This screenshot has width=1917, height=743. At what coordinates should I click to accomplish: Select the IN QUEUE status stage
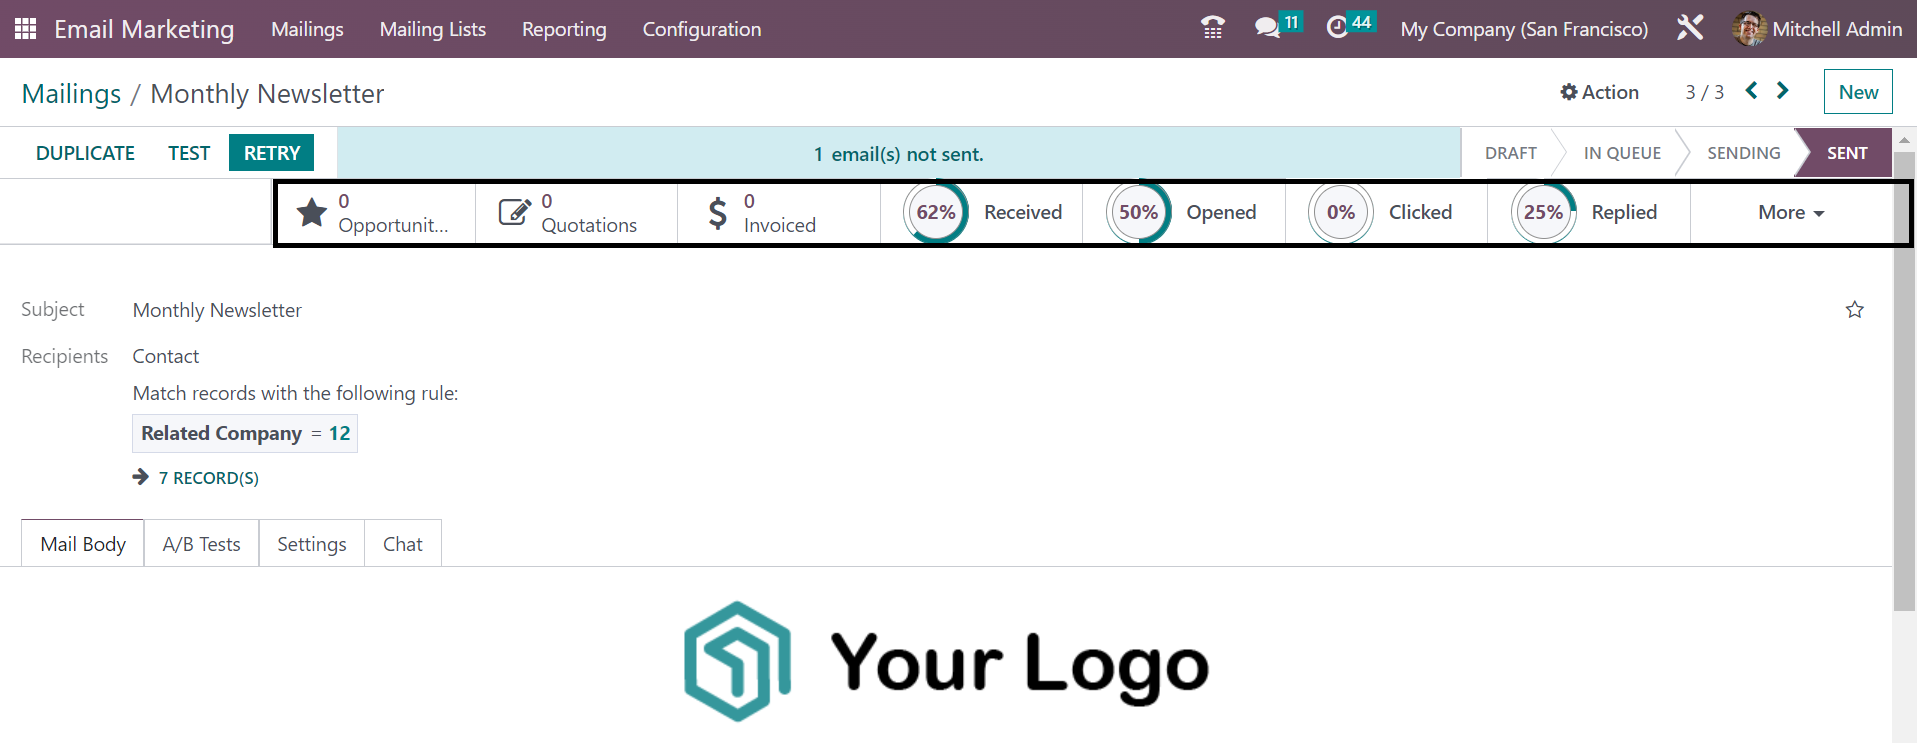click(x=1622, y=153)
